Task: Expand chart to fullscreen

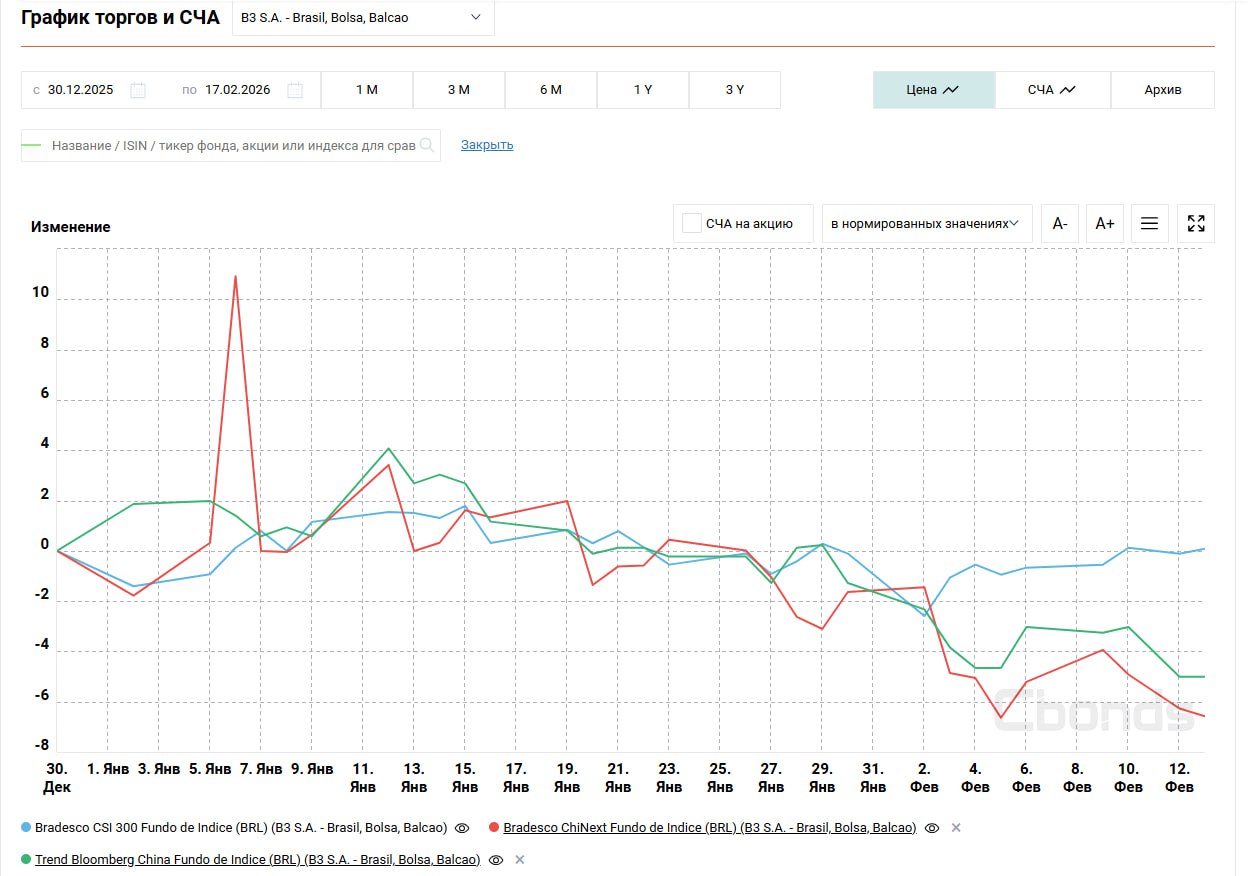Action: click(1196, 223)
